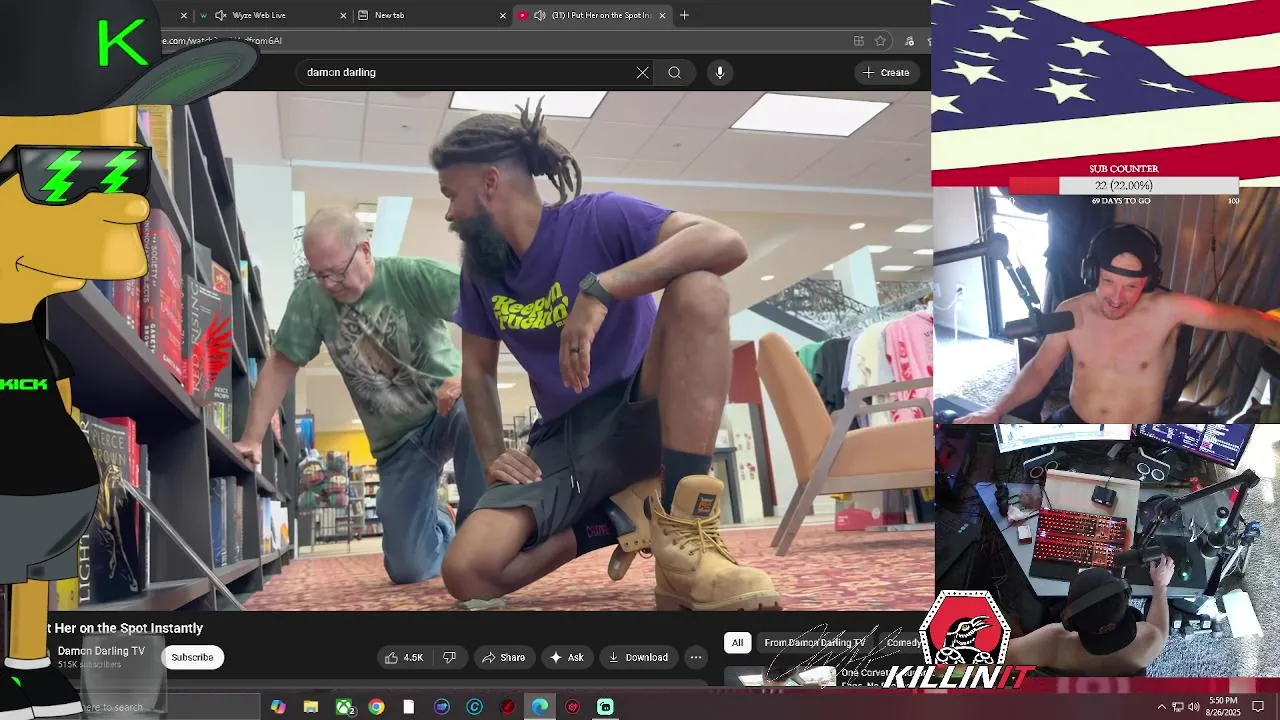Select the 'From Damon Darling TV' chip
The image size is (1280, 720).
(814, 642)
